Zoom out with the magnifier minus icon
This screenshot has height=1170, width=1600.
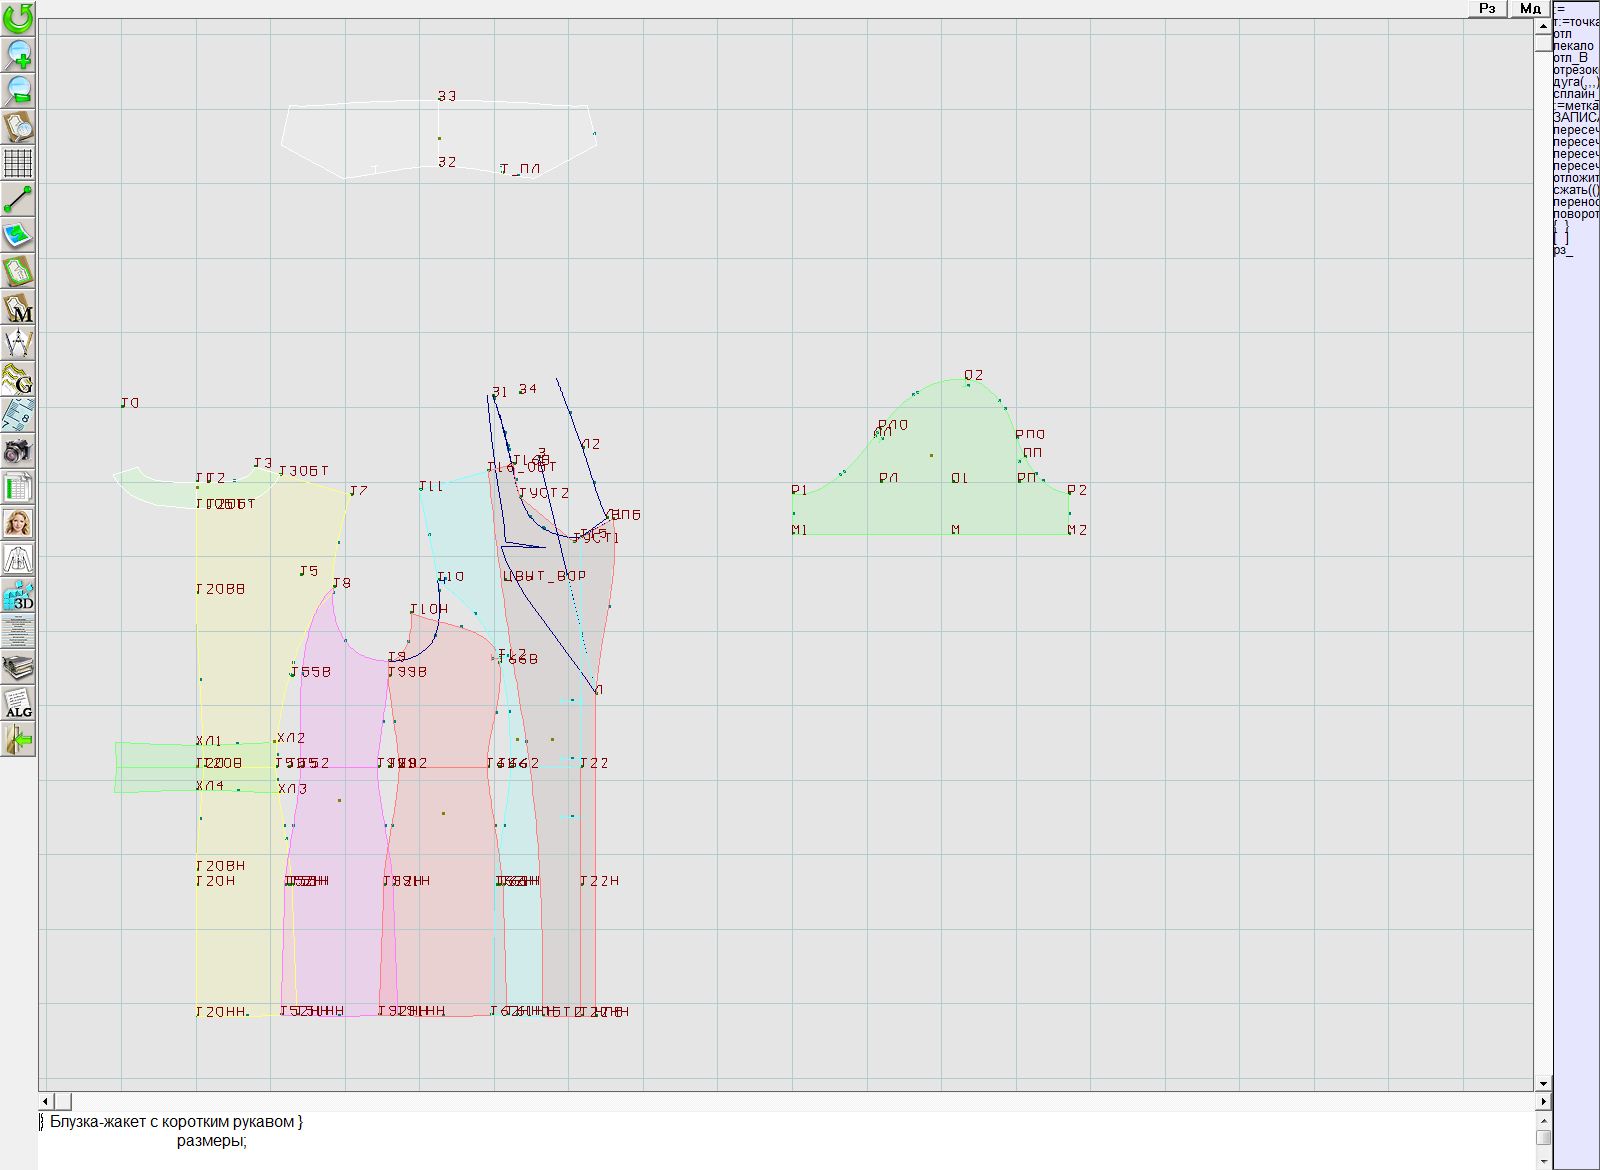pos(18,91)
